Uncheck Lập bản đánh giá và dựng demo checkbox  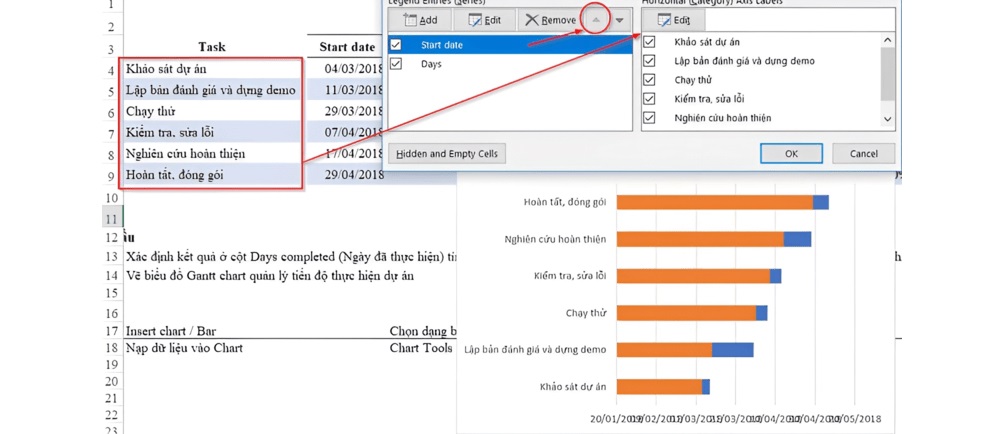650,61
